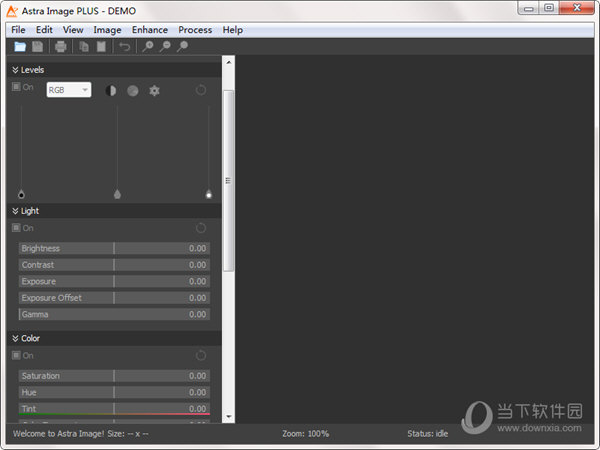Click the Print icon in toolbar

[x=60, y=47]
